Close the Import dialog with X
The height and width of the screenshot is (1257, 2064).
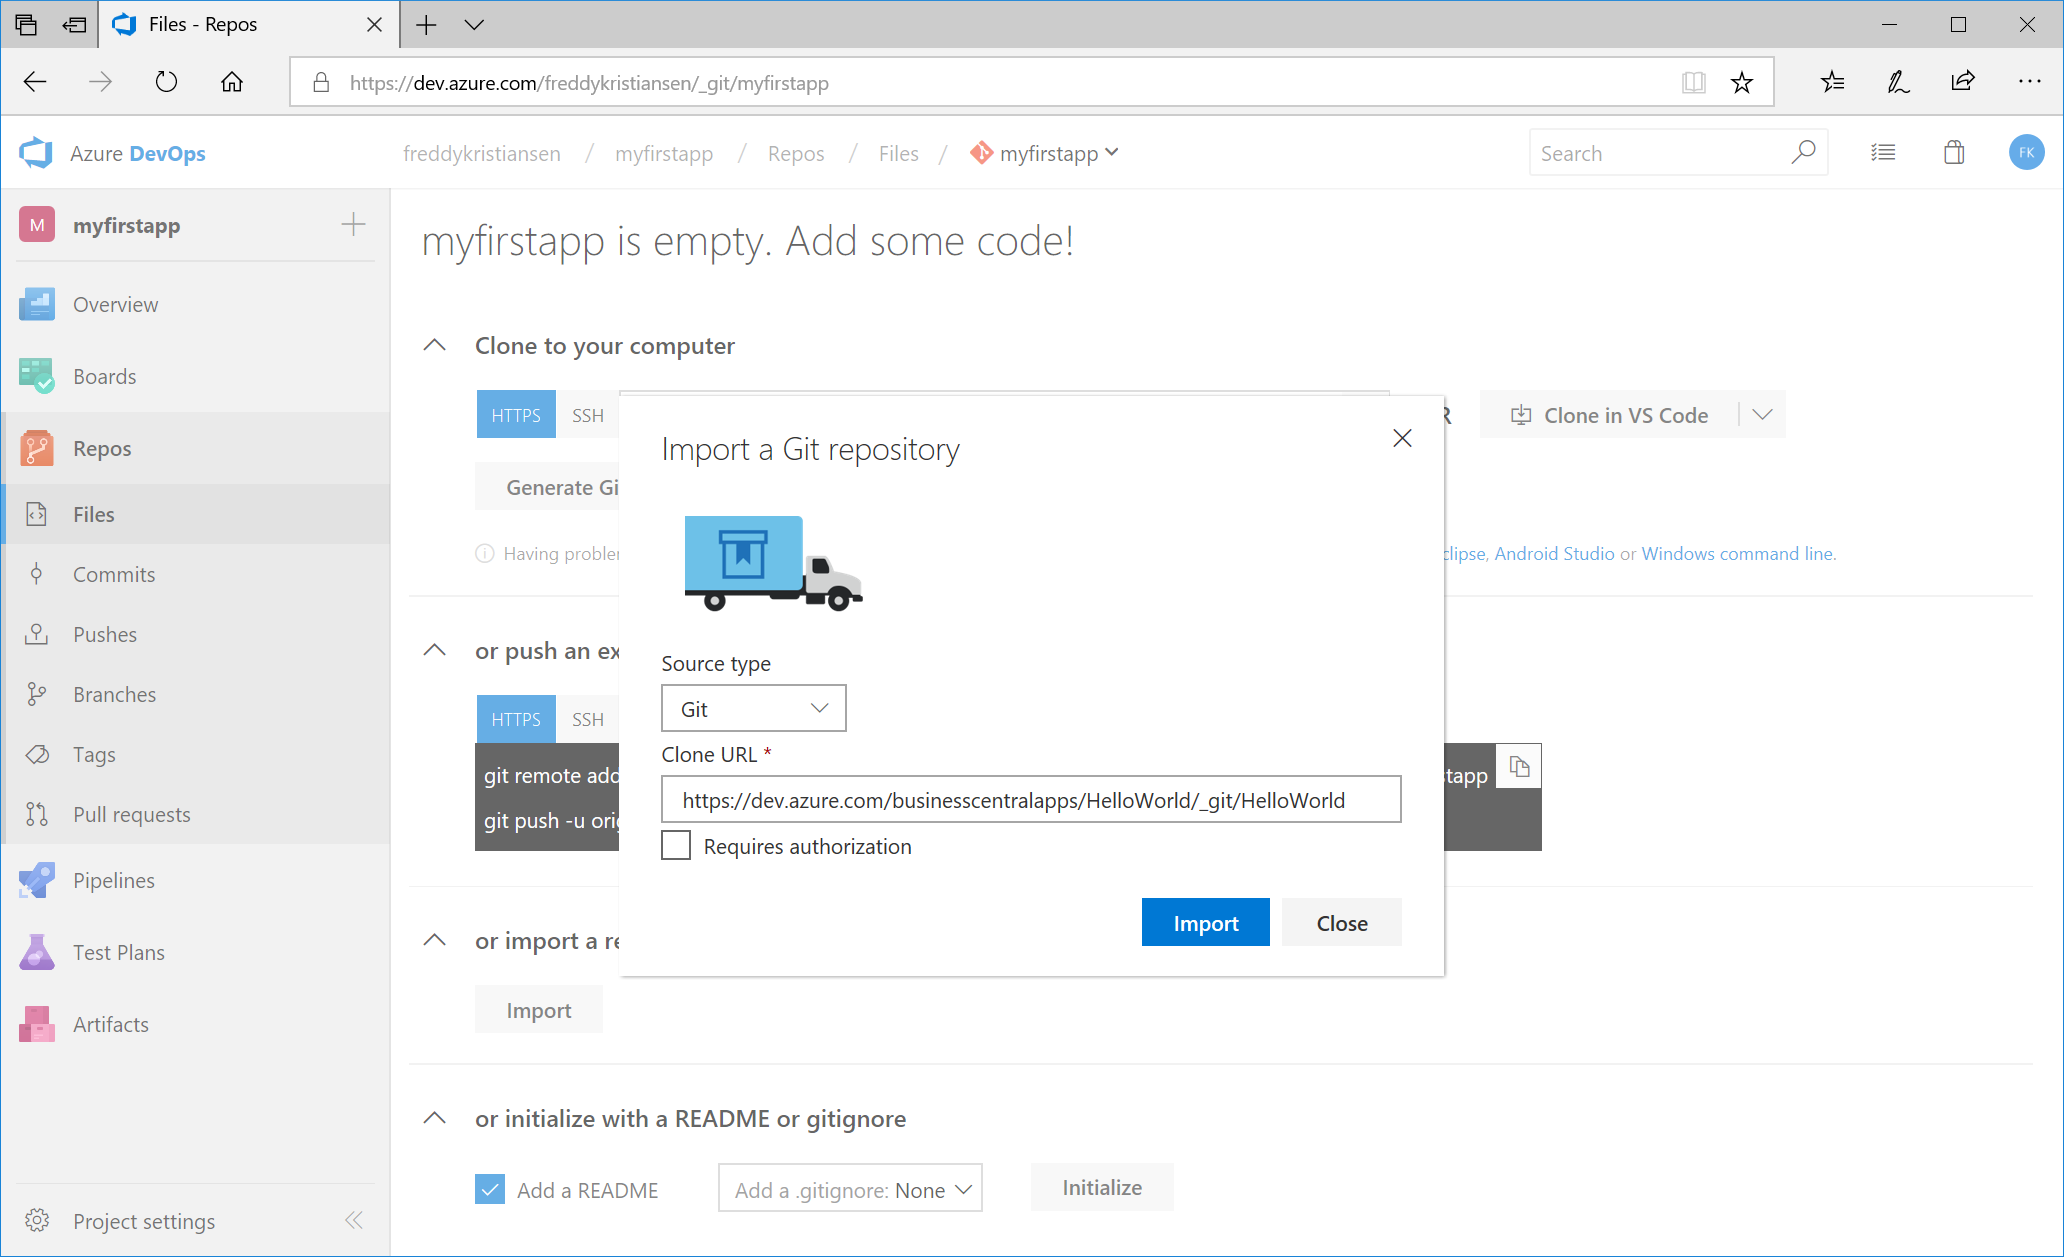1402,438
